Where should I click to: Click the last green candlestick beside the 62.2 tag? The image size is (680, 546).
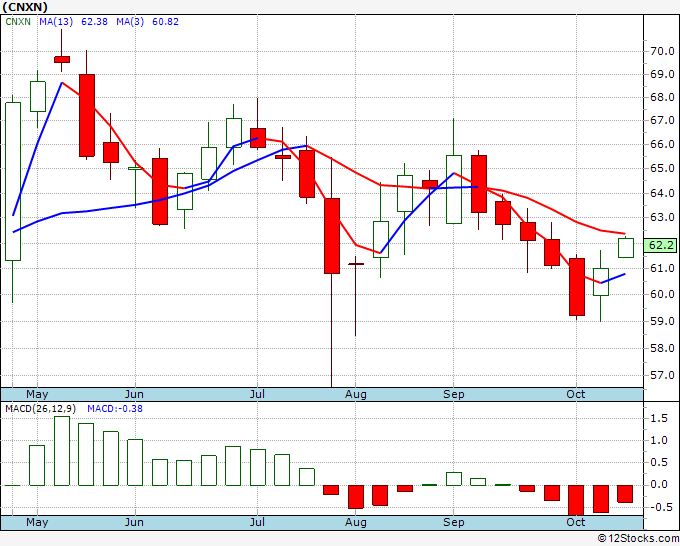[x=625, y=248]
